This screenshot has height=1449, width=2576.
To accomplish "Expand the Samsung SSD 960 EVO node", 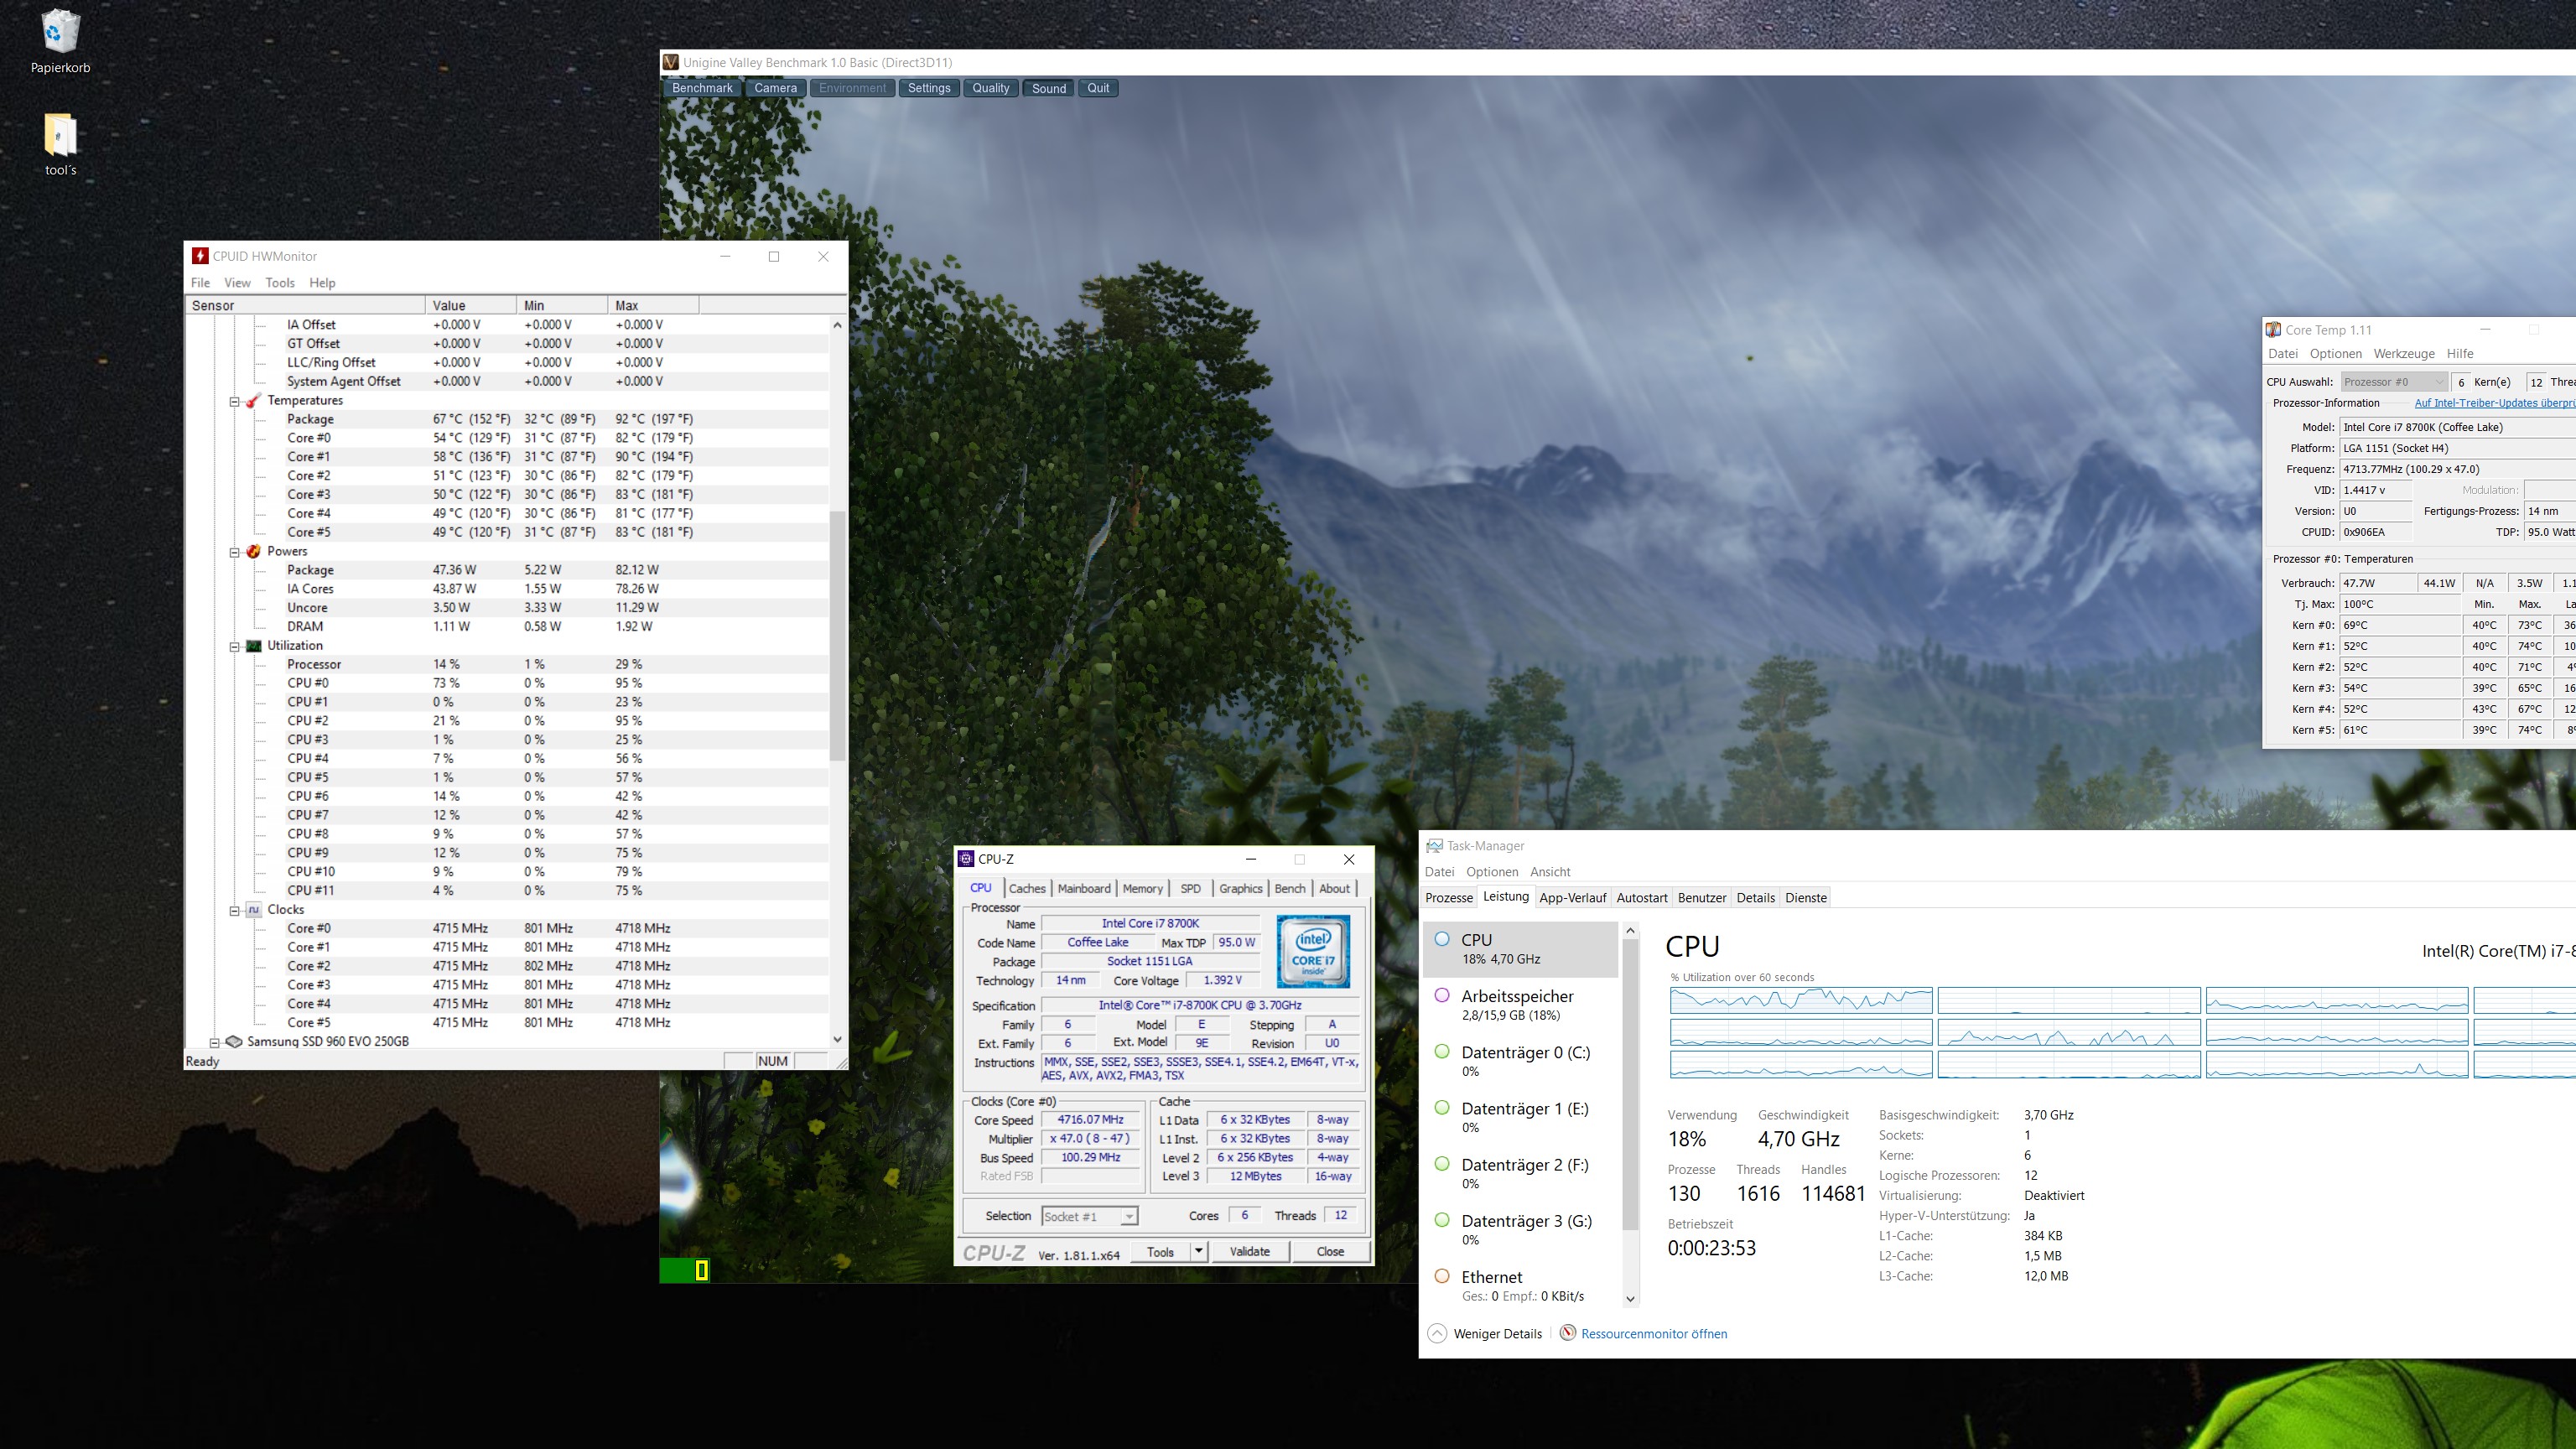I will (x=214, y=1041).
